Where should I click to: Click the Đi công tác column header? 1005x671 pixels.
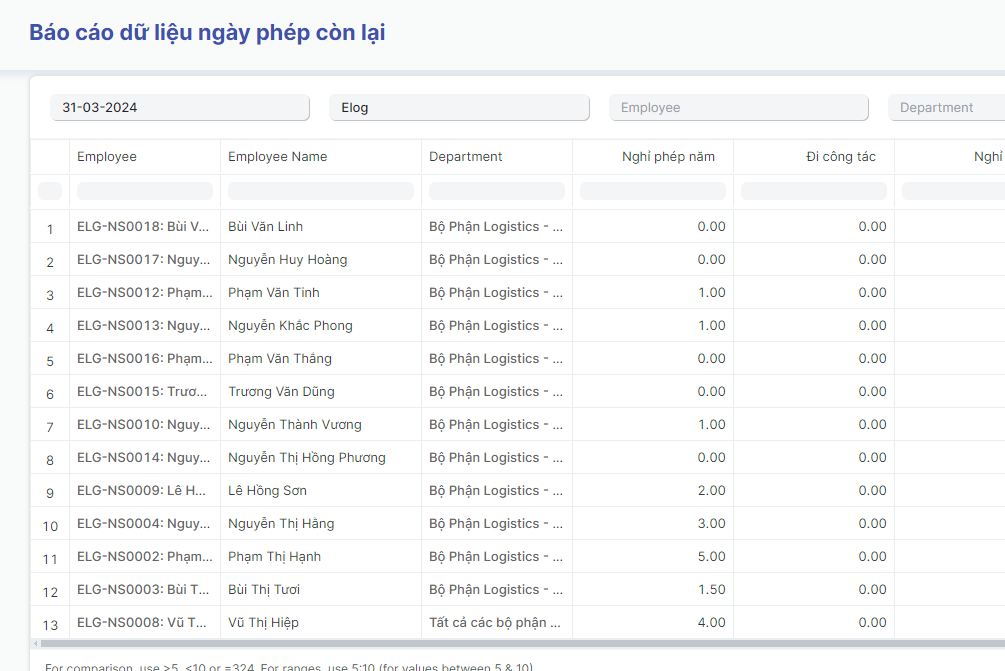pyautogui.click(x=841, y=157)
